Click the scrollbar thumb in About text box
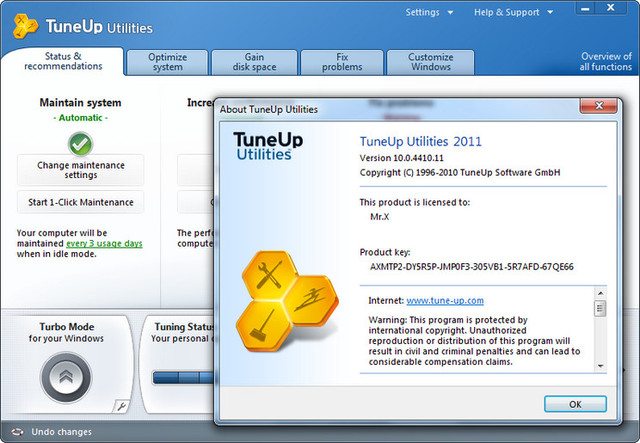Screen dimensions: 640x443 click(600, 309)
